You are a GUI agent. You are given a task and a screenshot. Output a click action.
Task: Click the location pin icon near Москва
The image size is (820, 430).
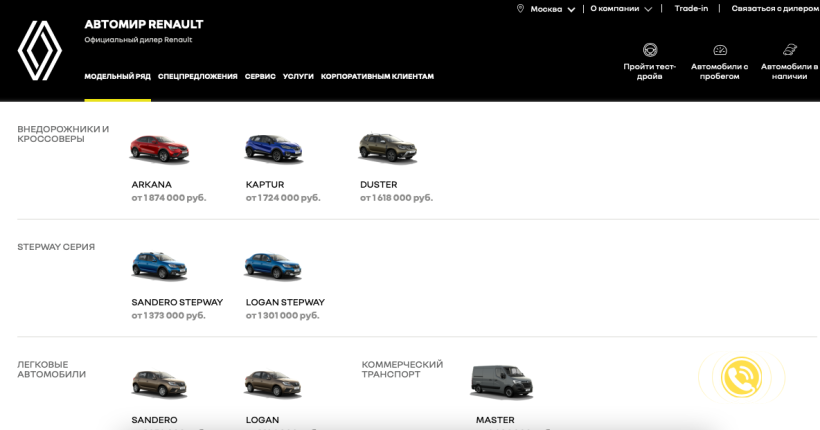[520, 8]
